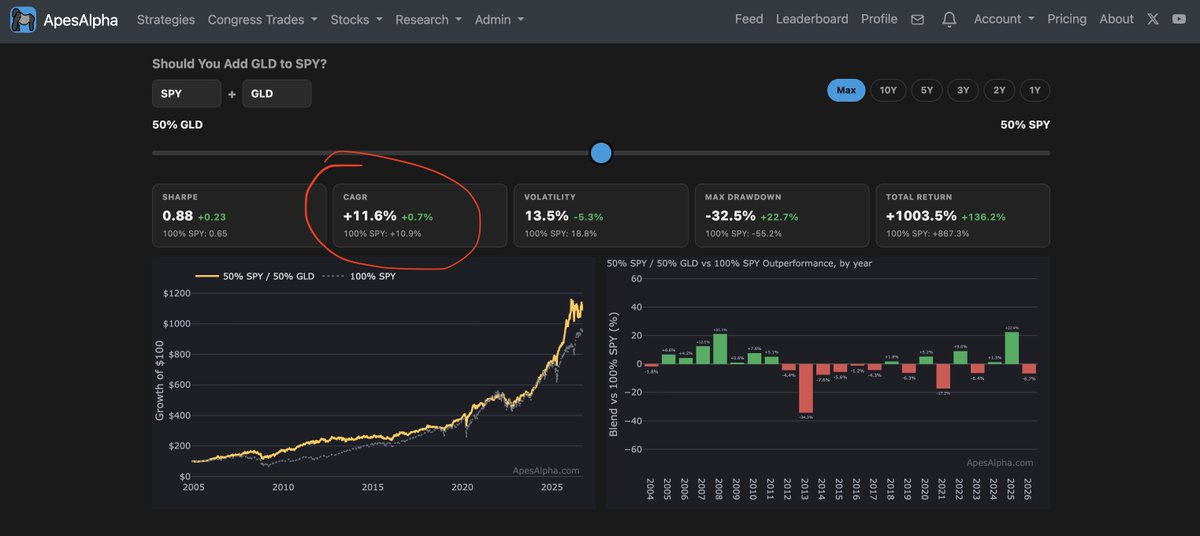
Task: Expand the Admin dropdown menu
Action: (498, 19)
